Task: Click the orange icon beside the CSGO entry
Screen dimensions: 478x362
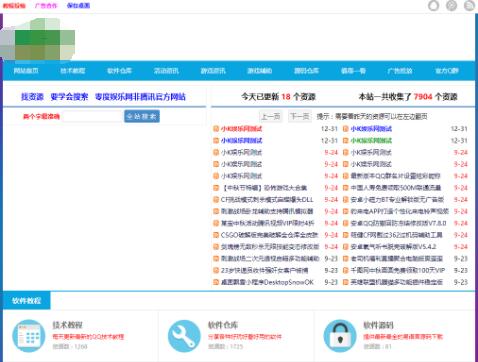Action: pyautogui.click(x=216, y=235)
